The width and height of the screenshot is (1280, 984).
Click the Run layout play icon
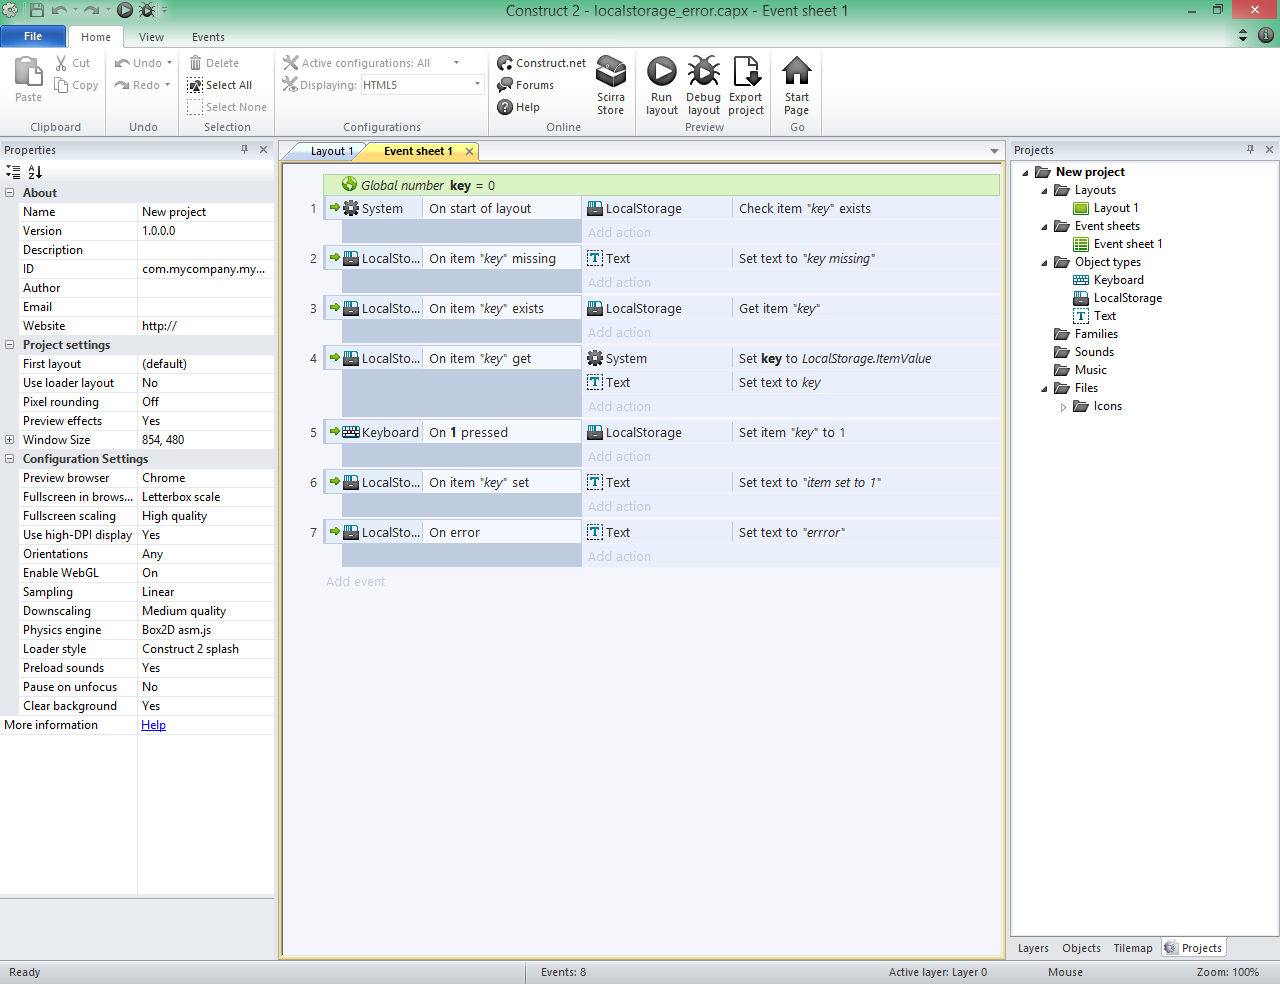coord(661,71)
